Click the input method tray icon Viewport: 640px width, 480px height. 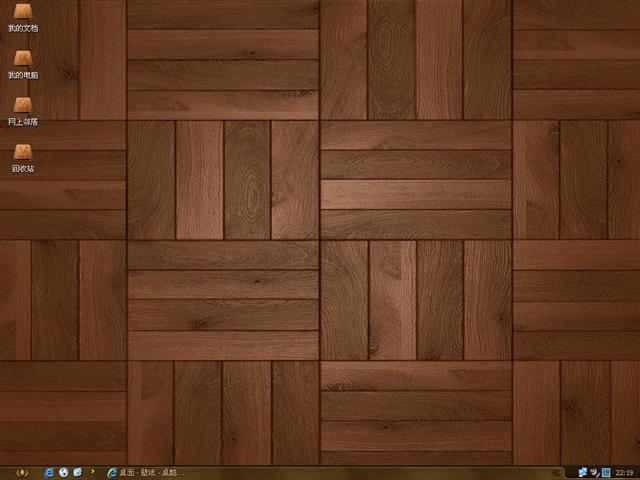[595, 473]
